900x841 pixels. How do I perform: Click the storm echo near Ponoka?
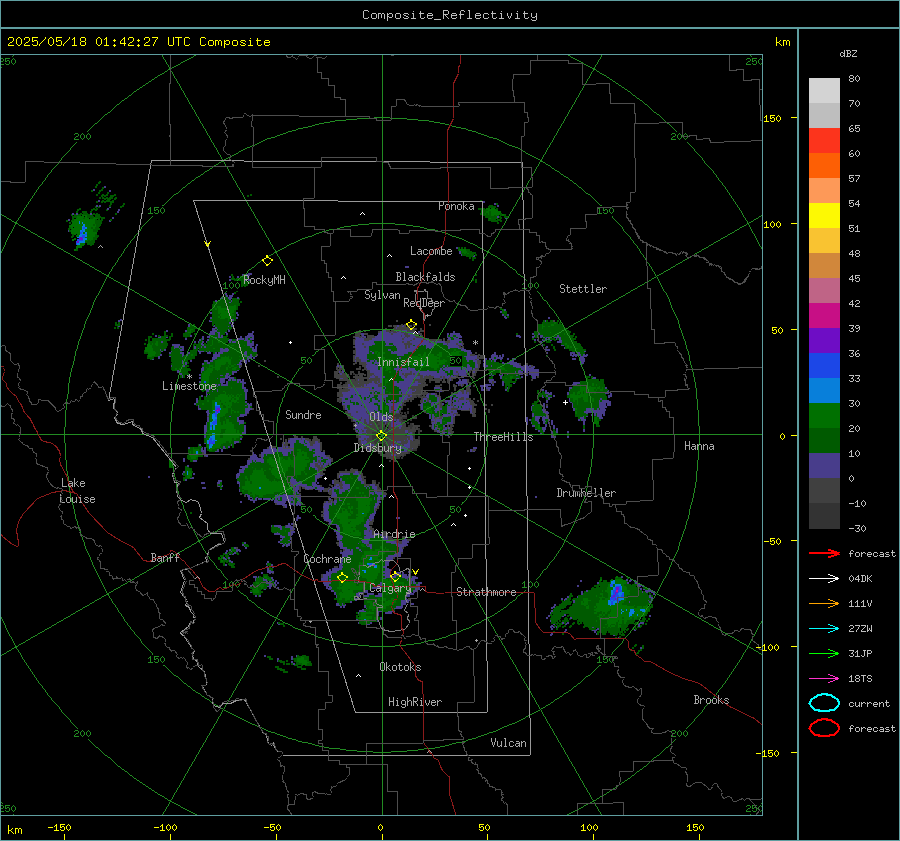[492, 214]
